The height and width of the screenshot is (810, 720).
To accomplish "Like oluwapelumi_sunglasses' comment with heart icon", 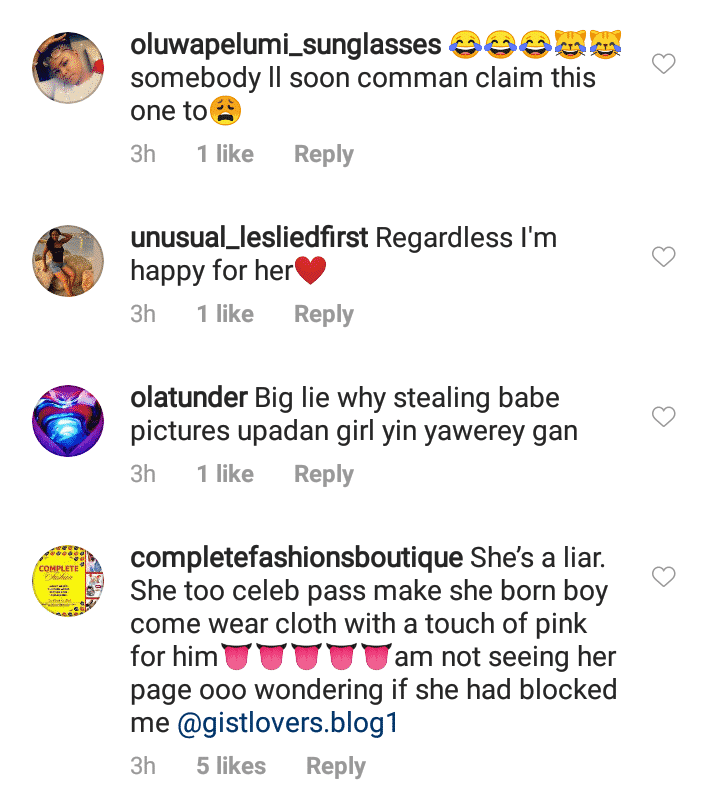I will click(x=663, y=65).
